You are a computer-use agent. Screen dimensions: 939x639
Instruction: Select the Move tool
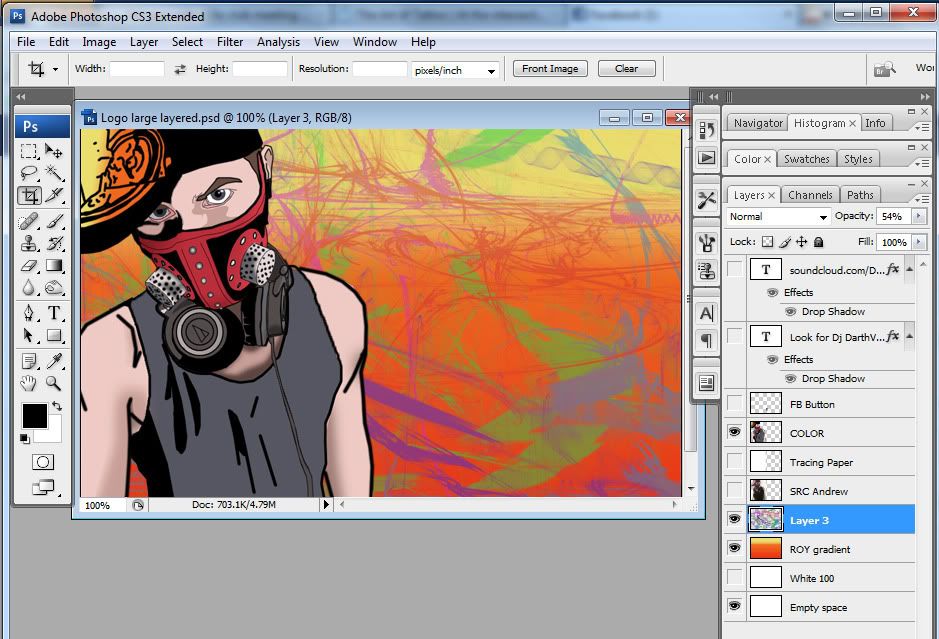click(x=54, y=151)
